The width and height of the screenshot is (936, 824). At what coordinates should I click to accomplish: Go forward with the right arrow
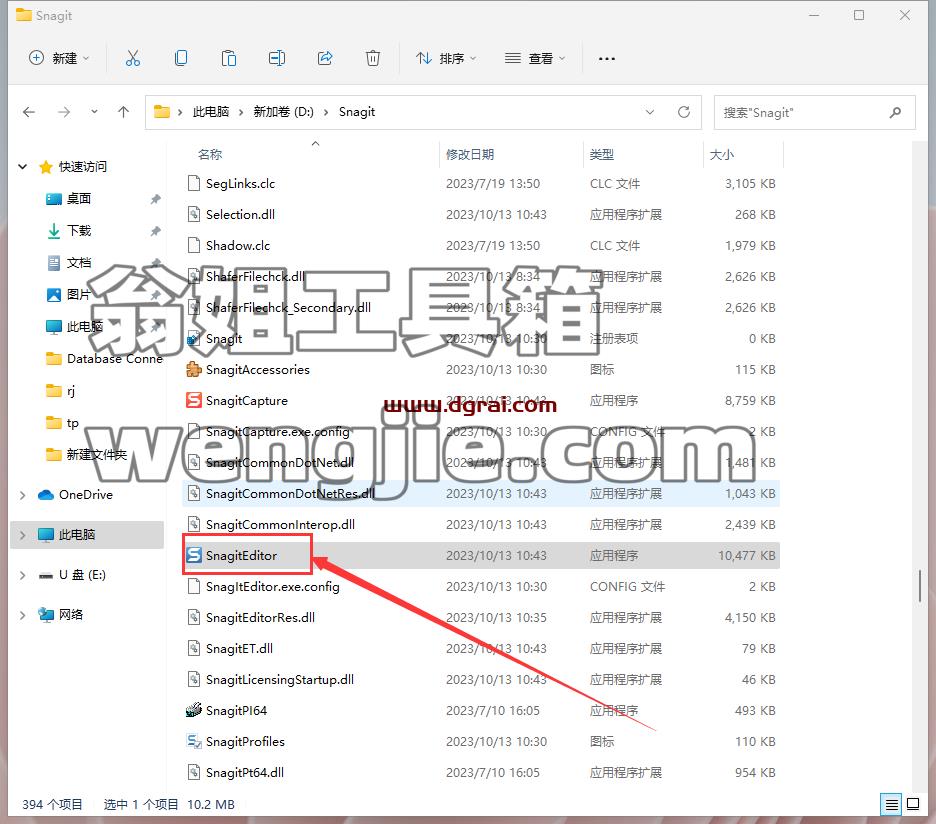[x=64, y=112]
